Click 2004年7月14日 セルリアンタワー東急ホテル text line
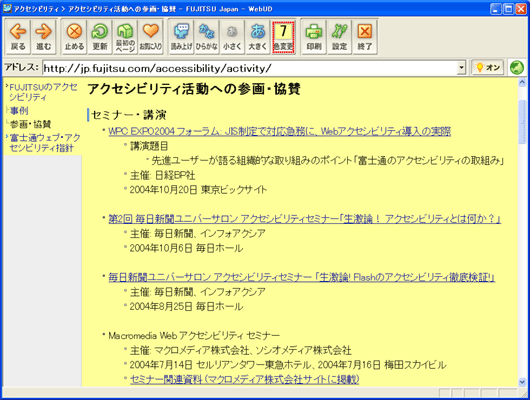The width and height of the screenshot is (530, 400). [288, 365]
